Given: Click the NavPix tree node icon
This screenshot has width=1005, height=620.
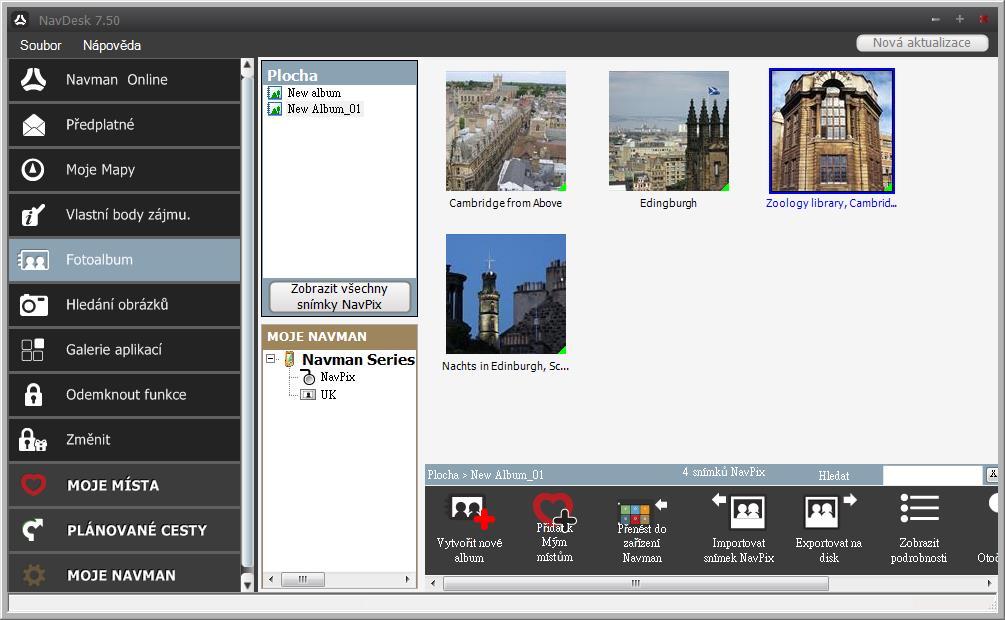Looking at the screenshot, I should click(x=309, y=378).
